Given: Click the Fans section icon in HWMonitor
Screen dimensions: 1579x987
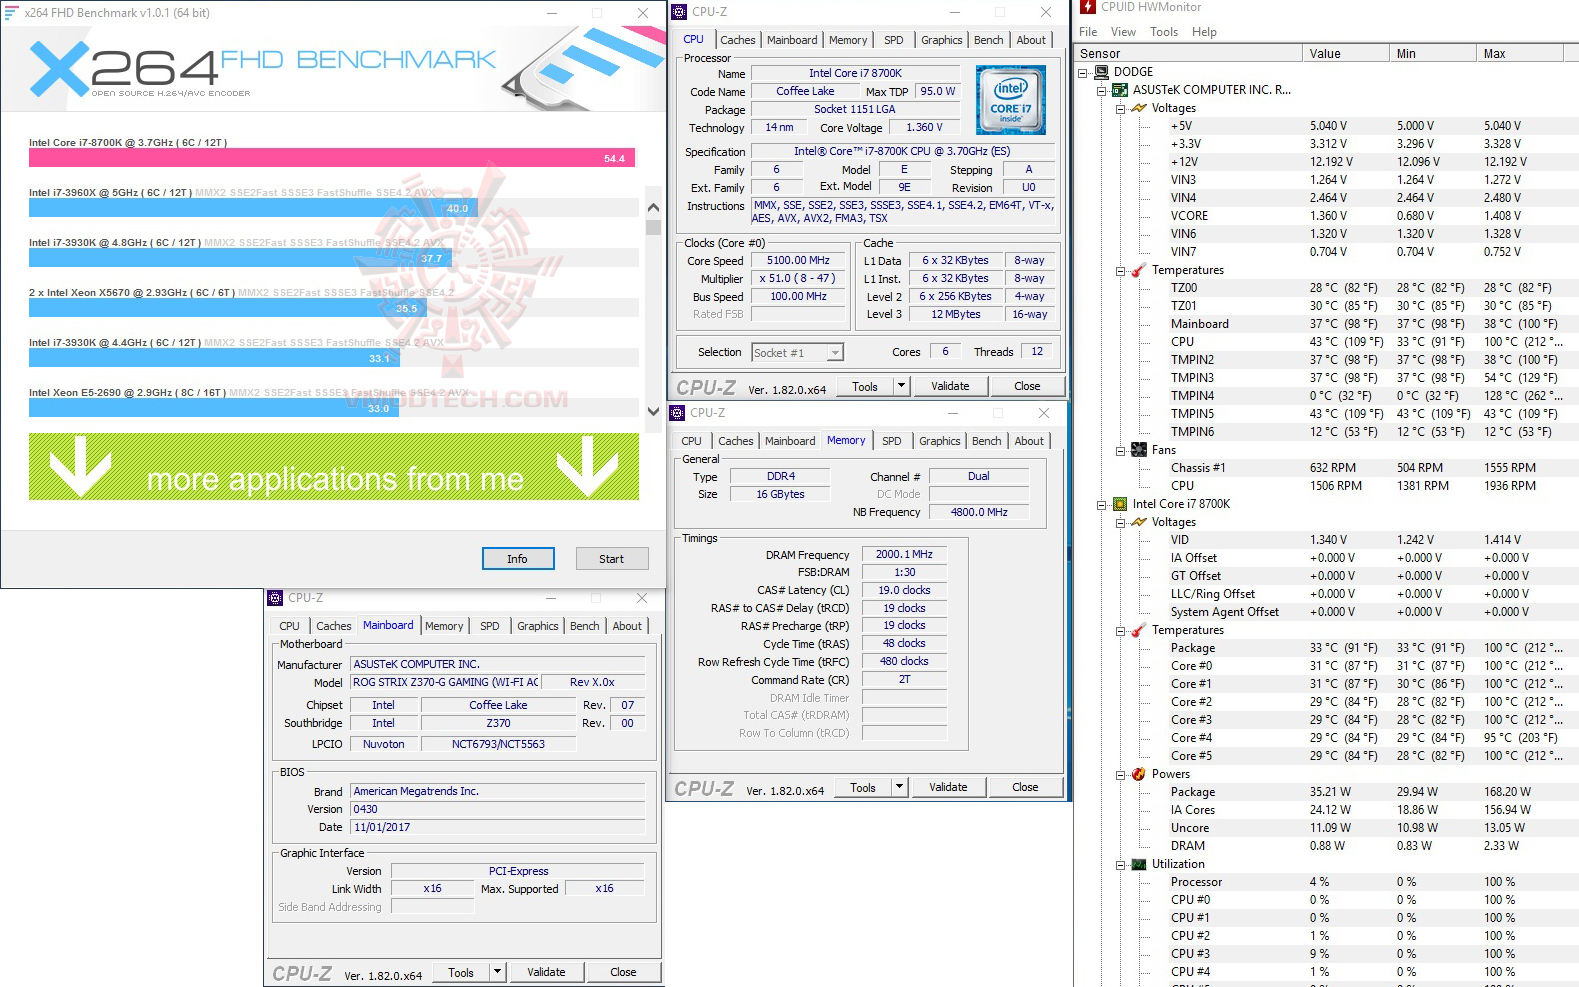Looking at the screenshot, I should point(1139,450).
